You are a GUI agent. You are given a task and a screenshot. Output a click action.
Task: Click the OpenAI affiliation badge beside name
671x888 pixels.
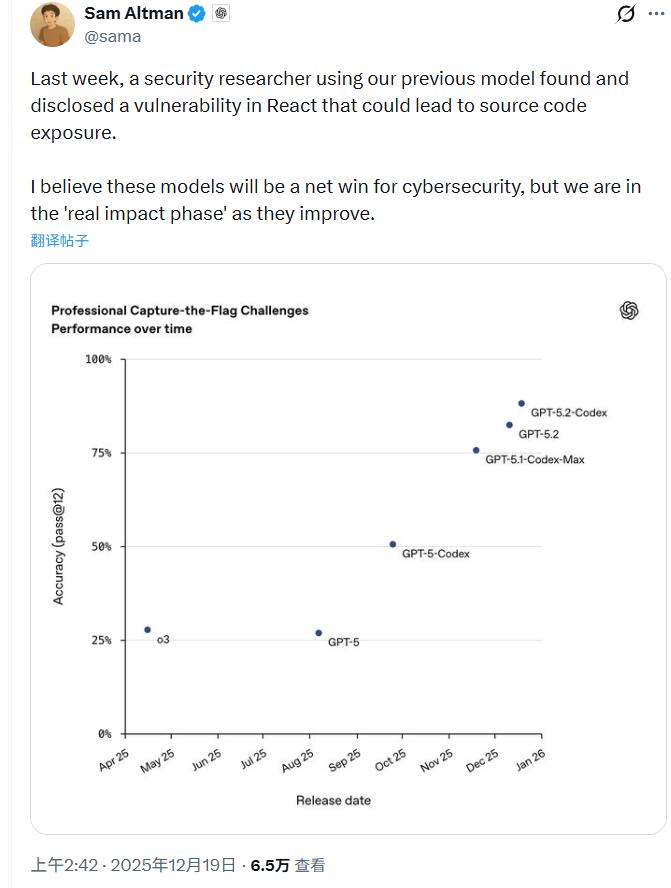[221, 14]
